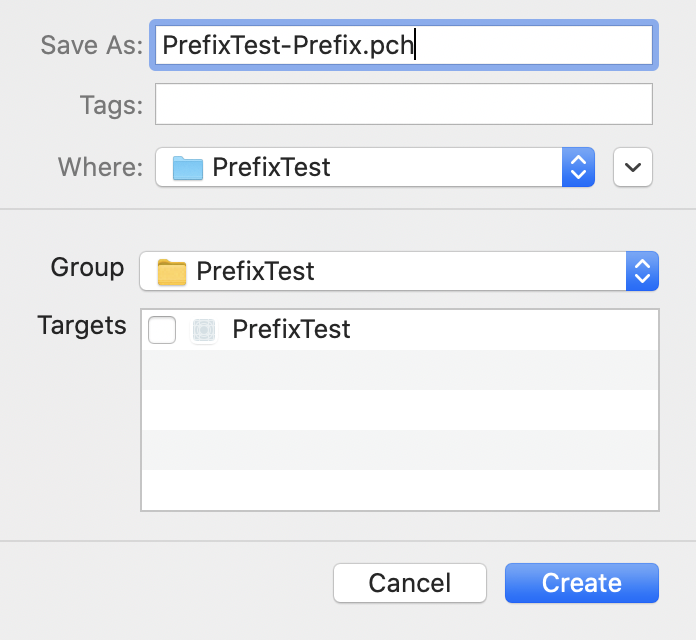Click the PrefixTest target app icon
Screen dimensions: 696x640
(204, 330)
